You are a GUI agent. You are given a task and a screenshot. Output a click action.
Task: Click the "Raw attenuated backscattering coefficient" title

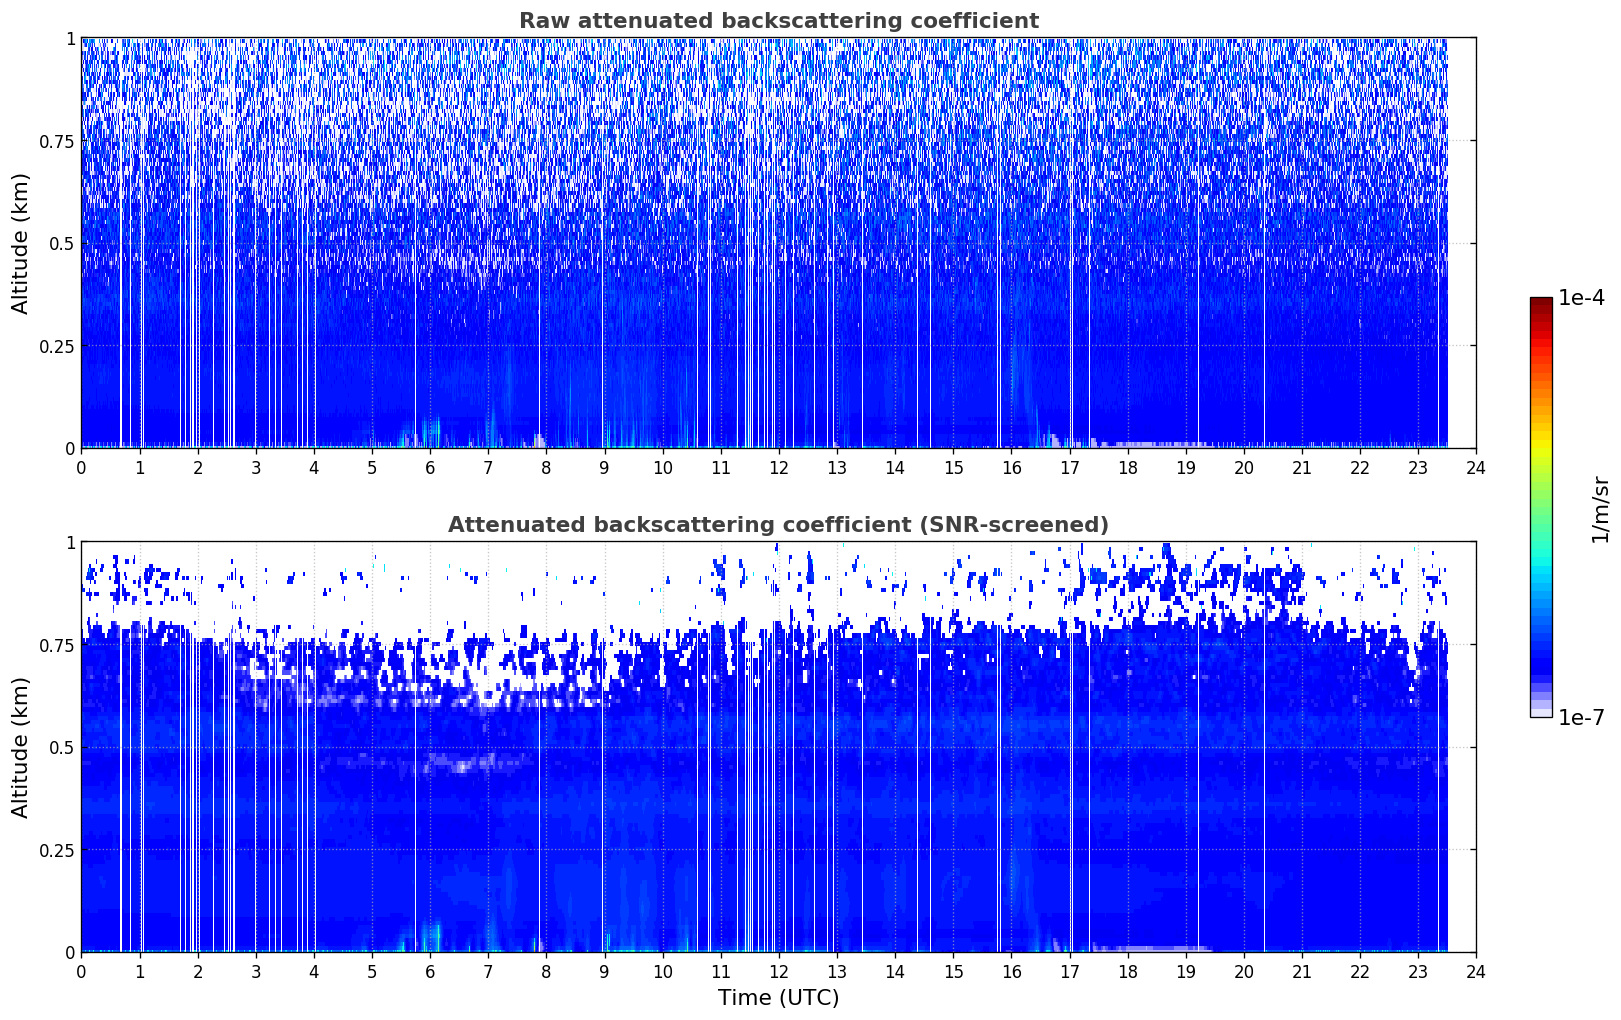click(778, 21)
